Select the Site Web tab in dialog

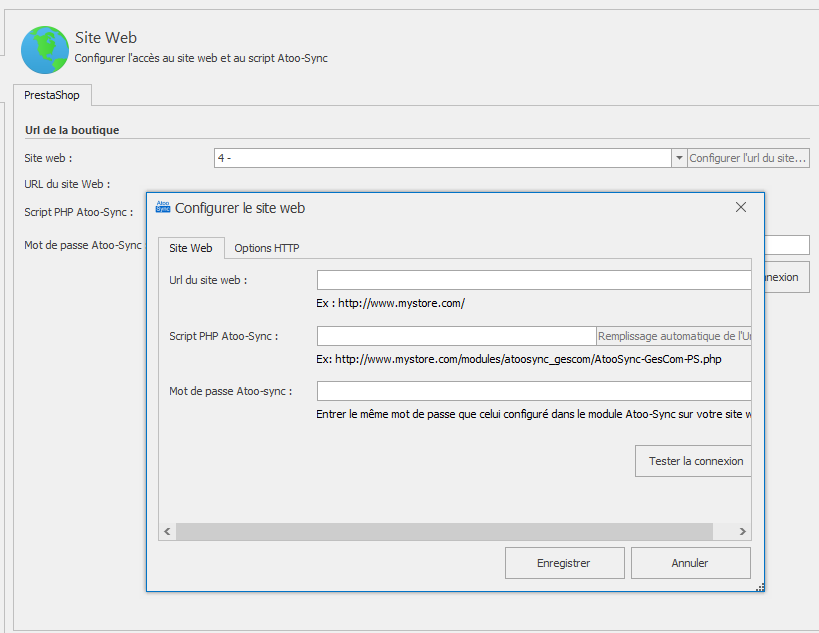tap(191, 248)
